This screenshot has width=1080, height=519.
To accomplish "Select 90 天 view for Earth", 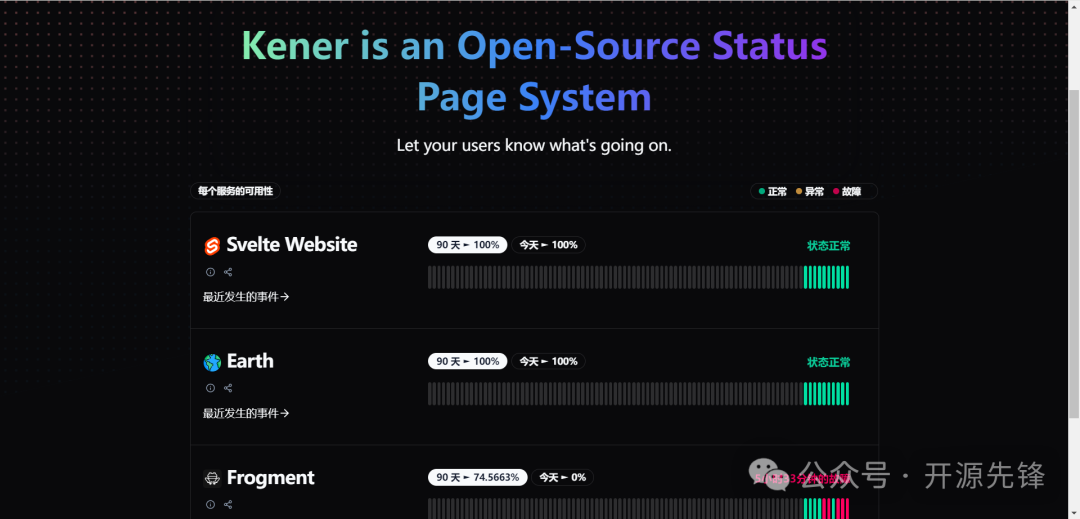I will point(467,361).
